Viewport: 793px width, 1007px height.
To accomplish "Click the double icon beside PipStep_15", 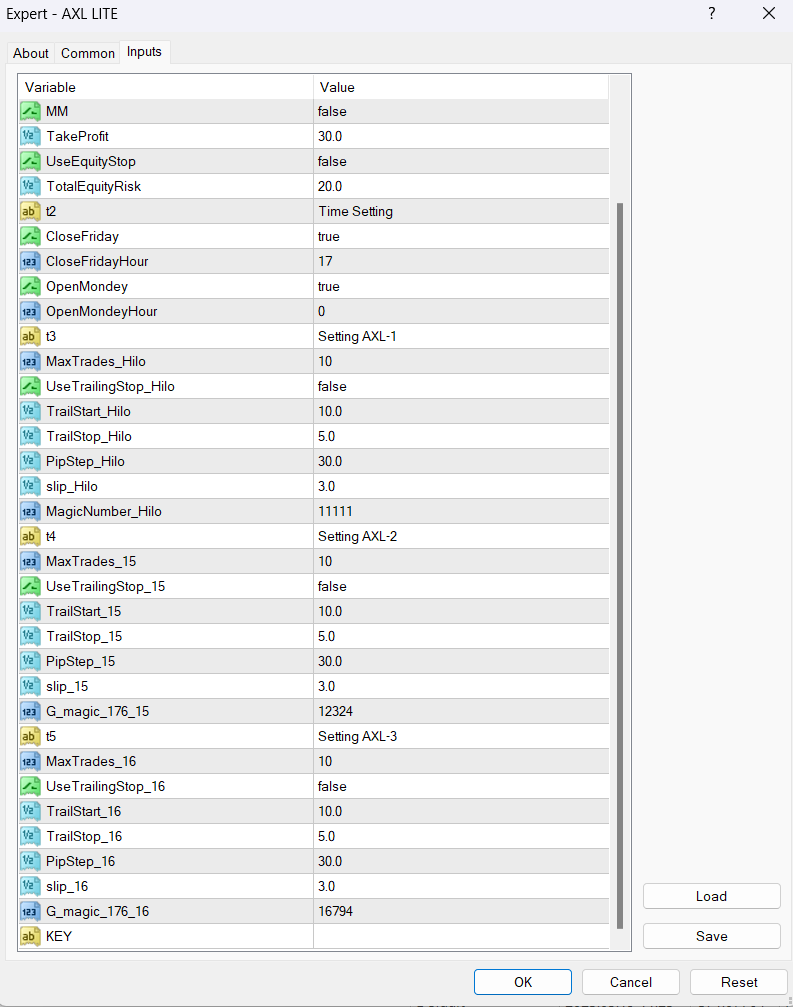I will tap(30, 661).
